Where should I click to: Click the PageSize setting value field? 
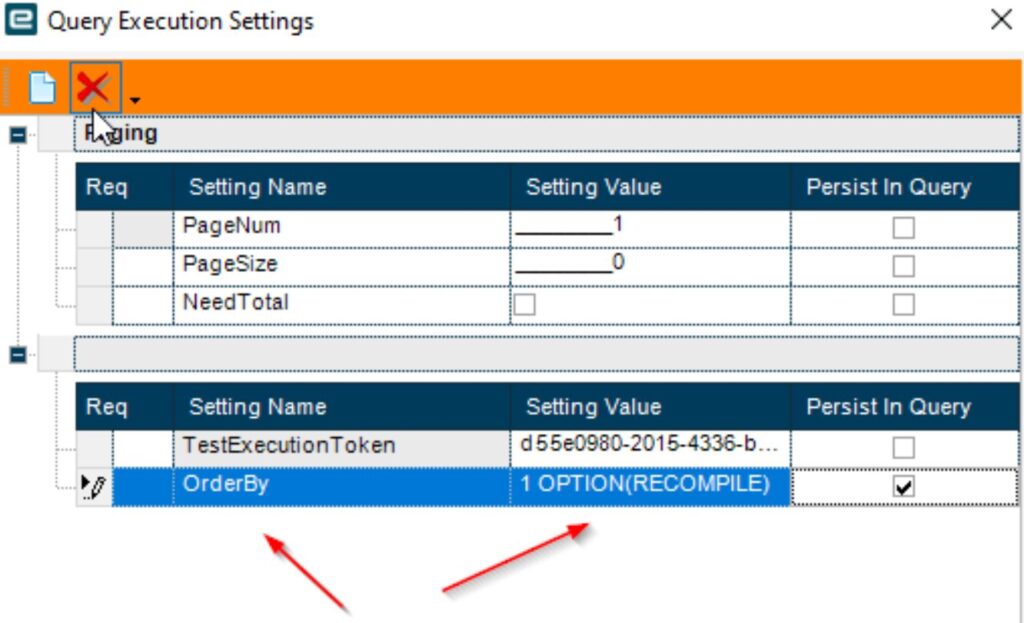[x=650, y=266]
